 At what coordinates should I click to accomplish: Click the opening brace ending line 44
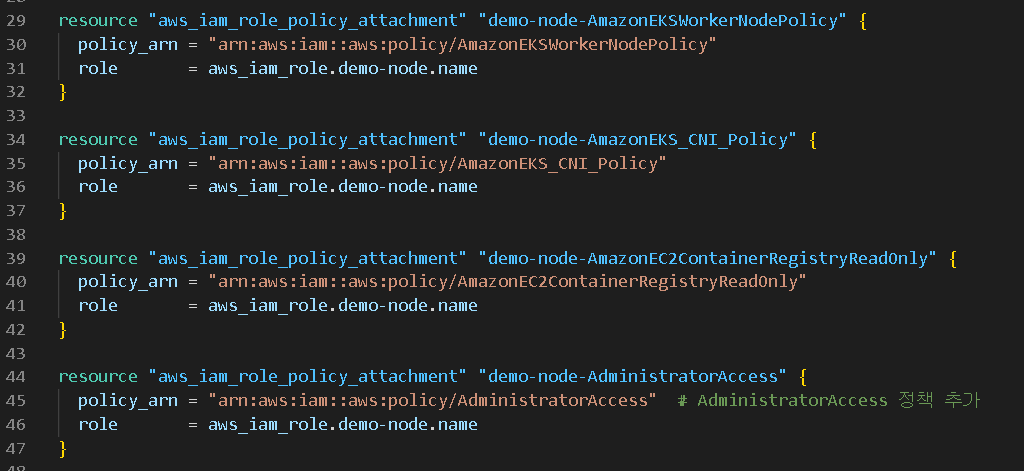coord(803,377)
